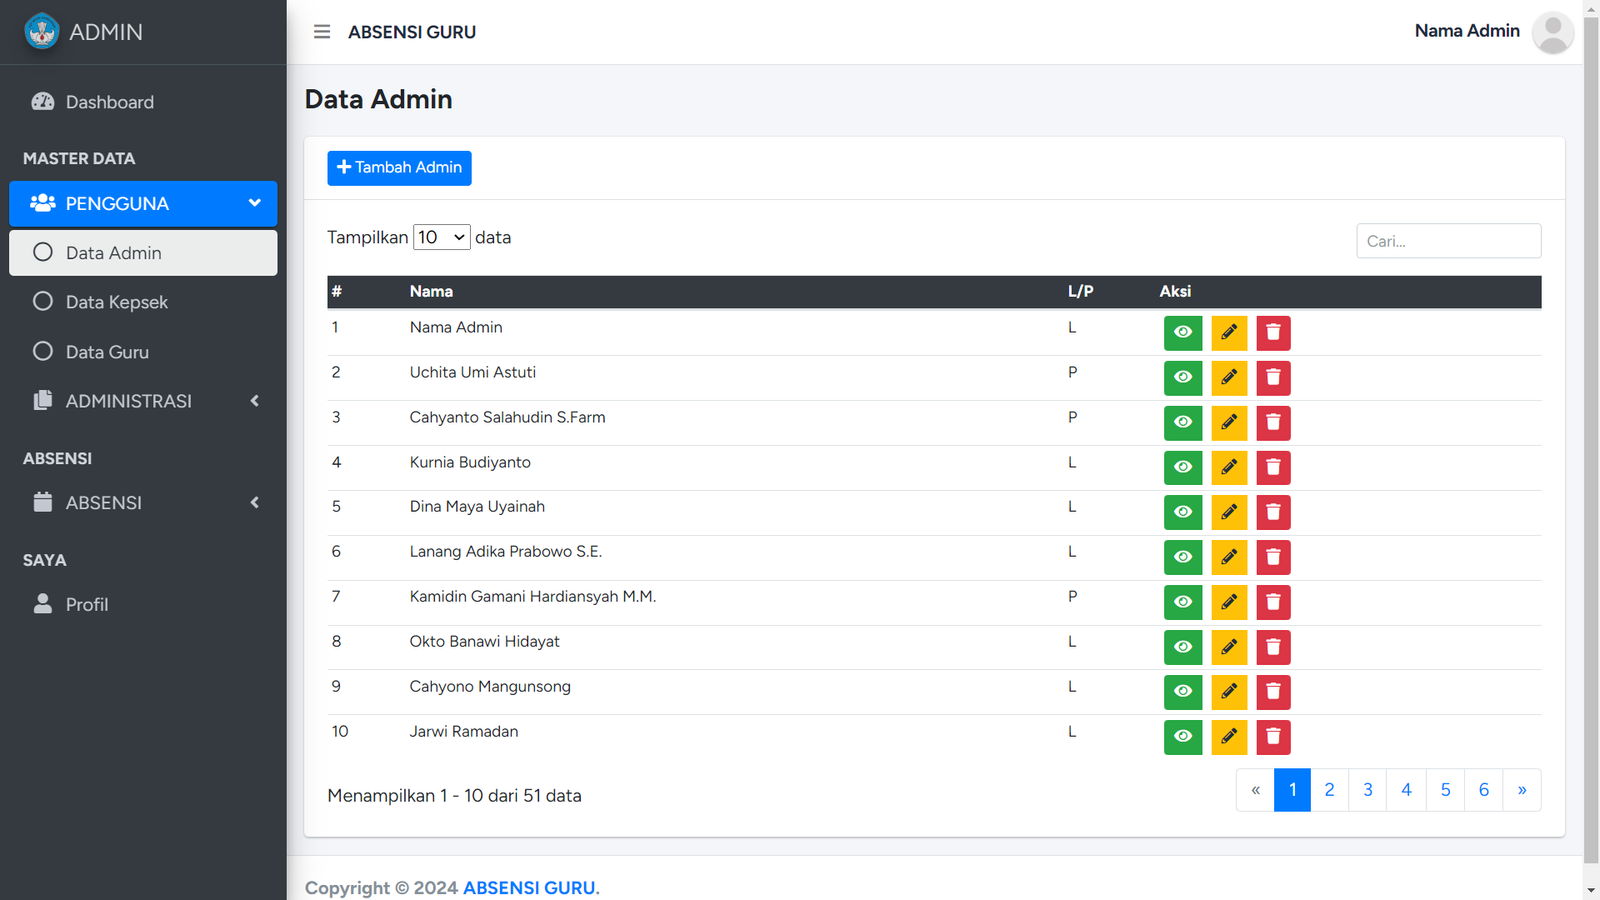Image resolution: width=1600 pixels, height=900 pixels.
Task: Click the hamburger menu icon to collapse sidebar
Action: [x=321, y=32]
